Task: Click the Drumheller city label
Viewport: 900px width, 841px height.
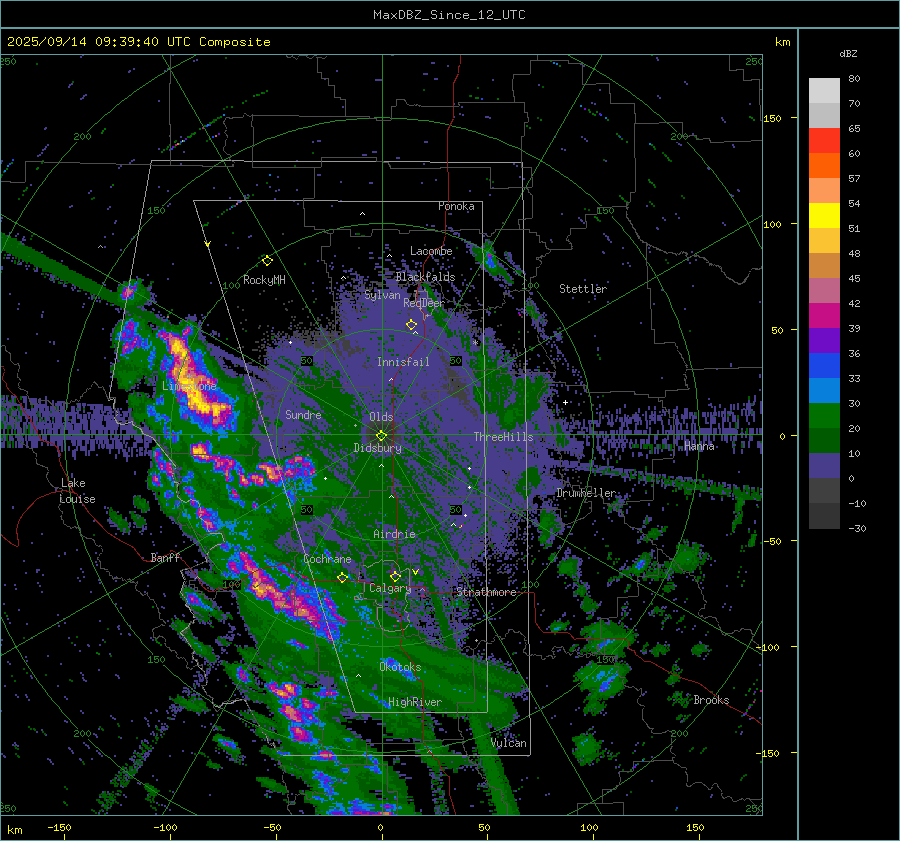Action: (586, 493)
